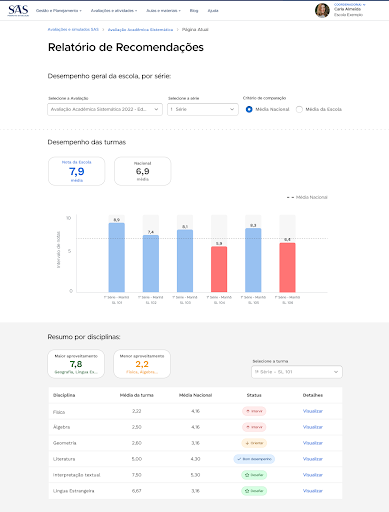Expand the Selecione a turma dropdown
Viewport: 389px width, 512px height.
pyautogui.click(x=297, y=372)
